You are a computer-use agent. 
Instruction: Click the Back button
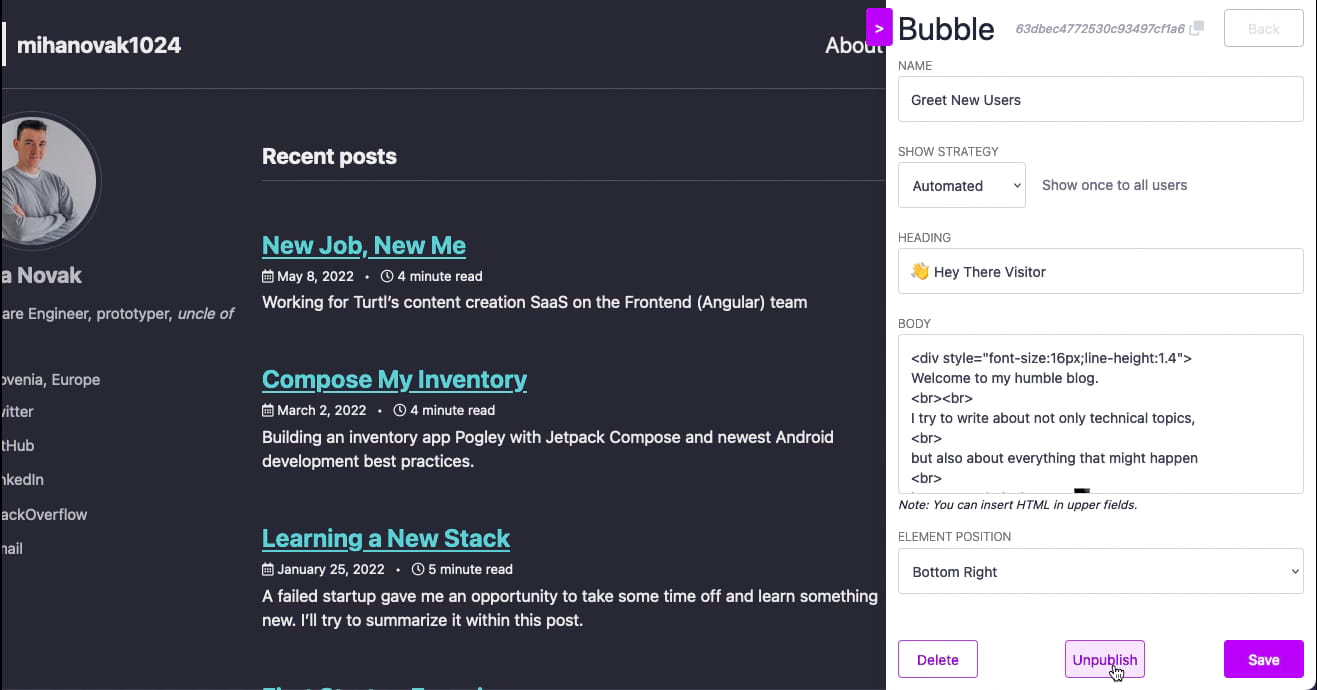(1264, 28)
